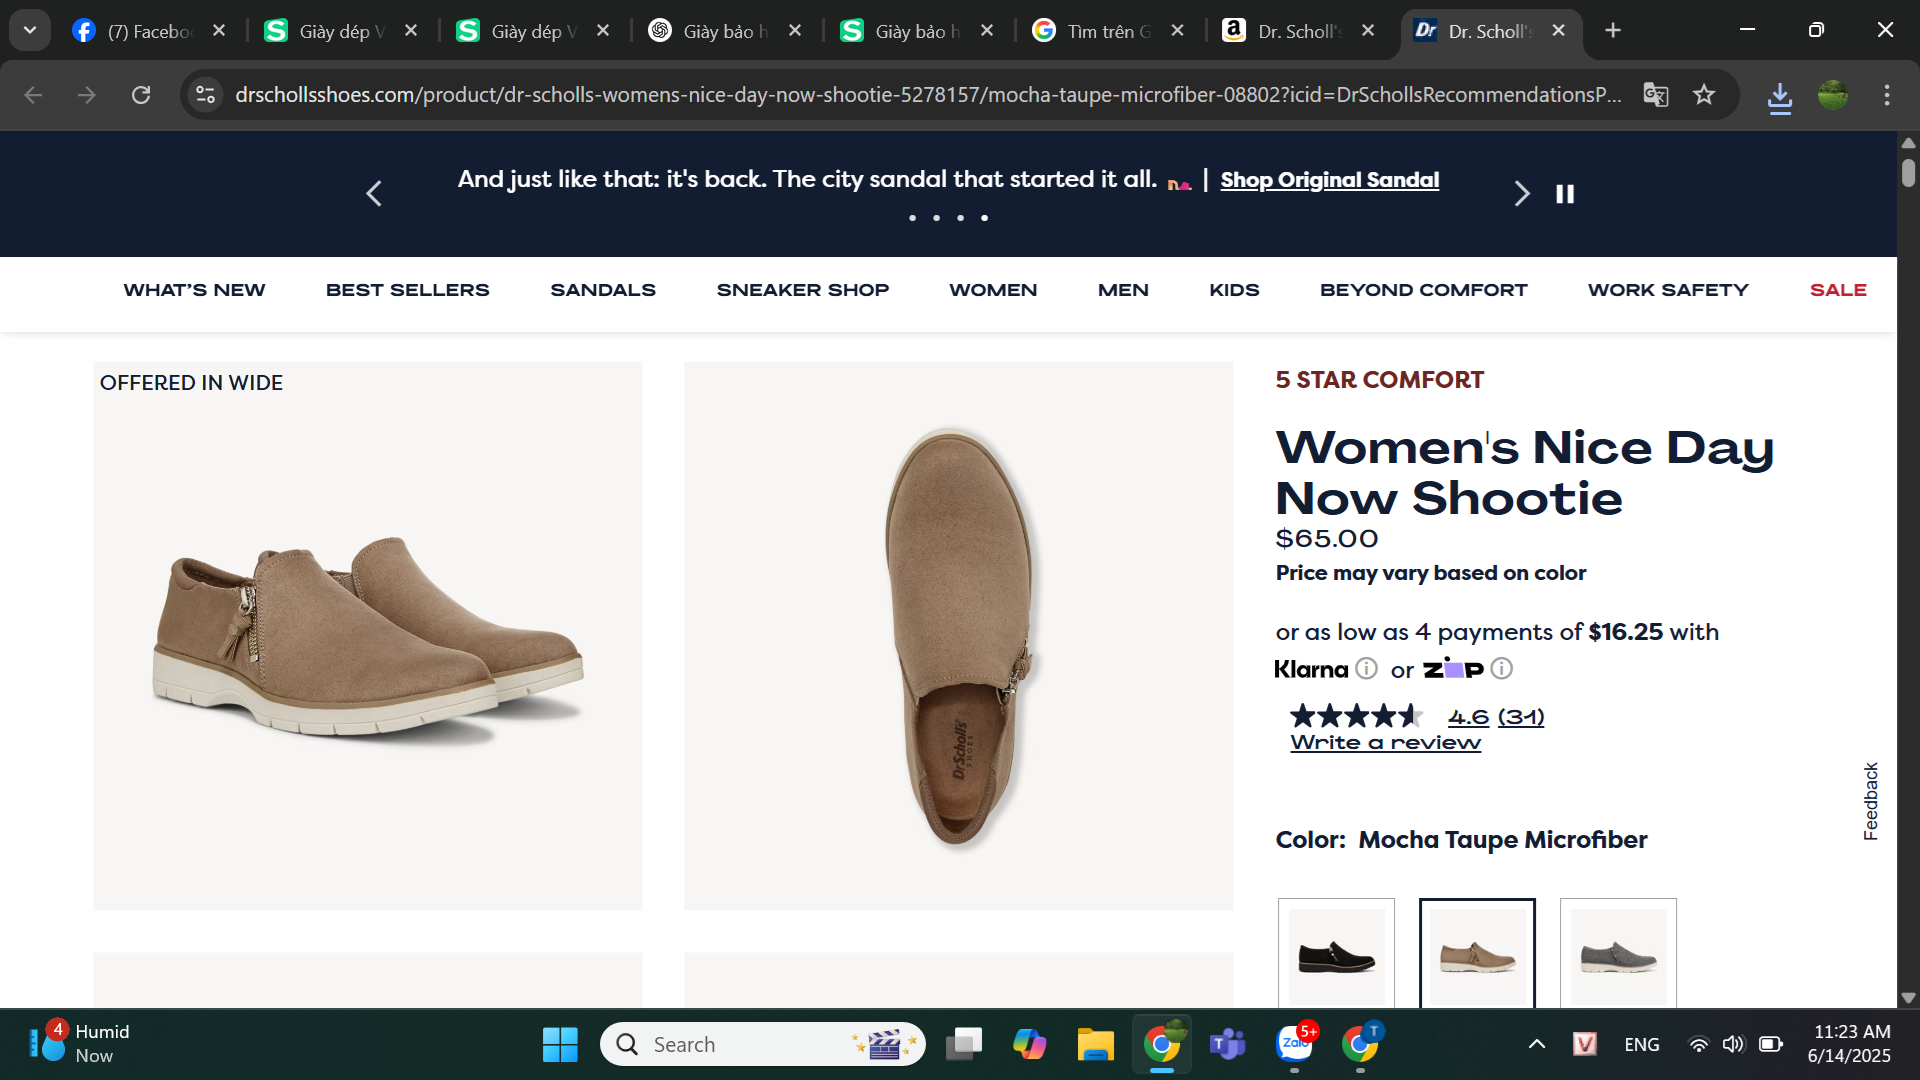Click Shop Original Sandal link
Screen dimensions: 1920x1080
(x=1329, y=180)
